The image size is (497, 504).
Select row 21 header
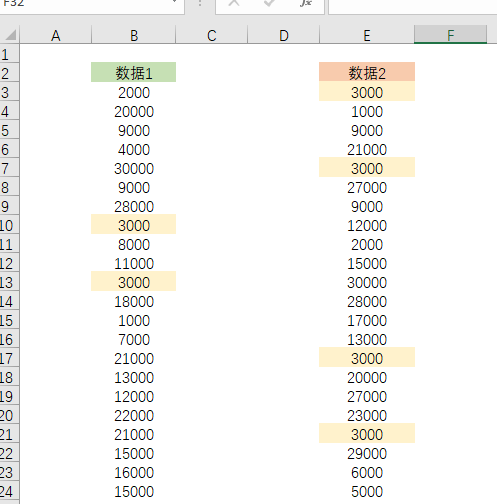pos(9,434)
